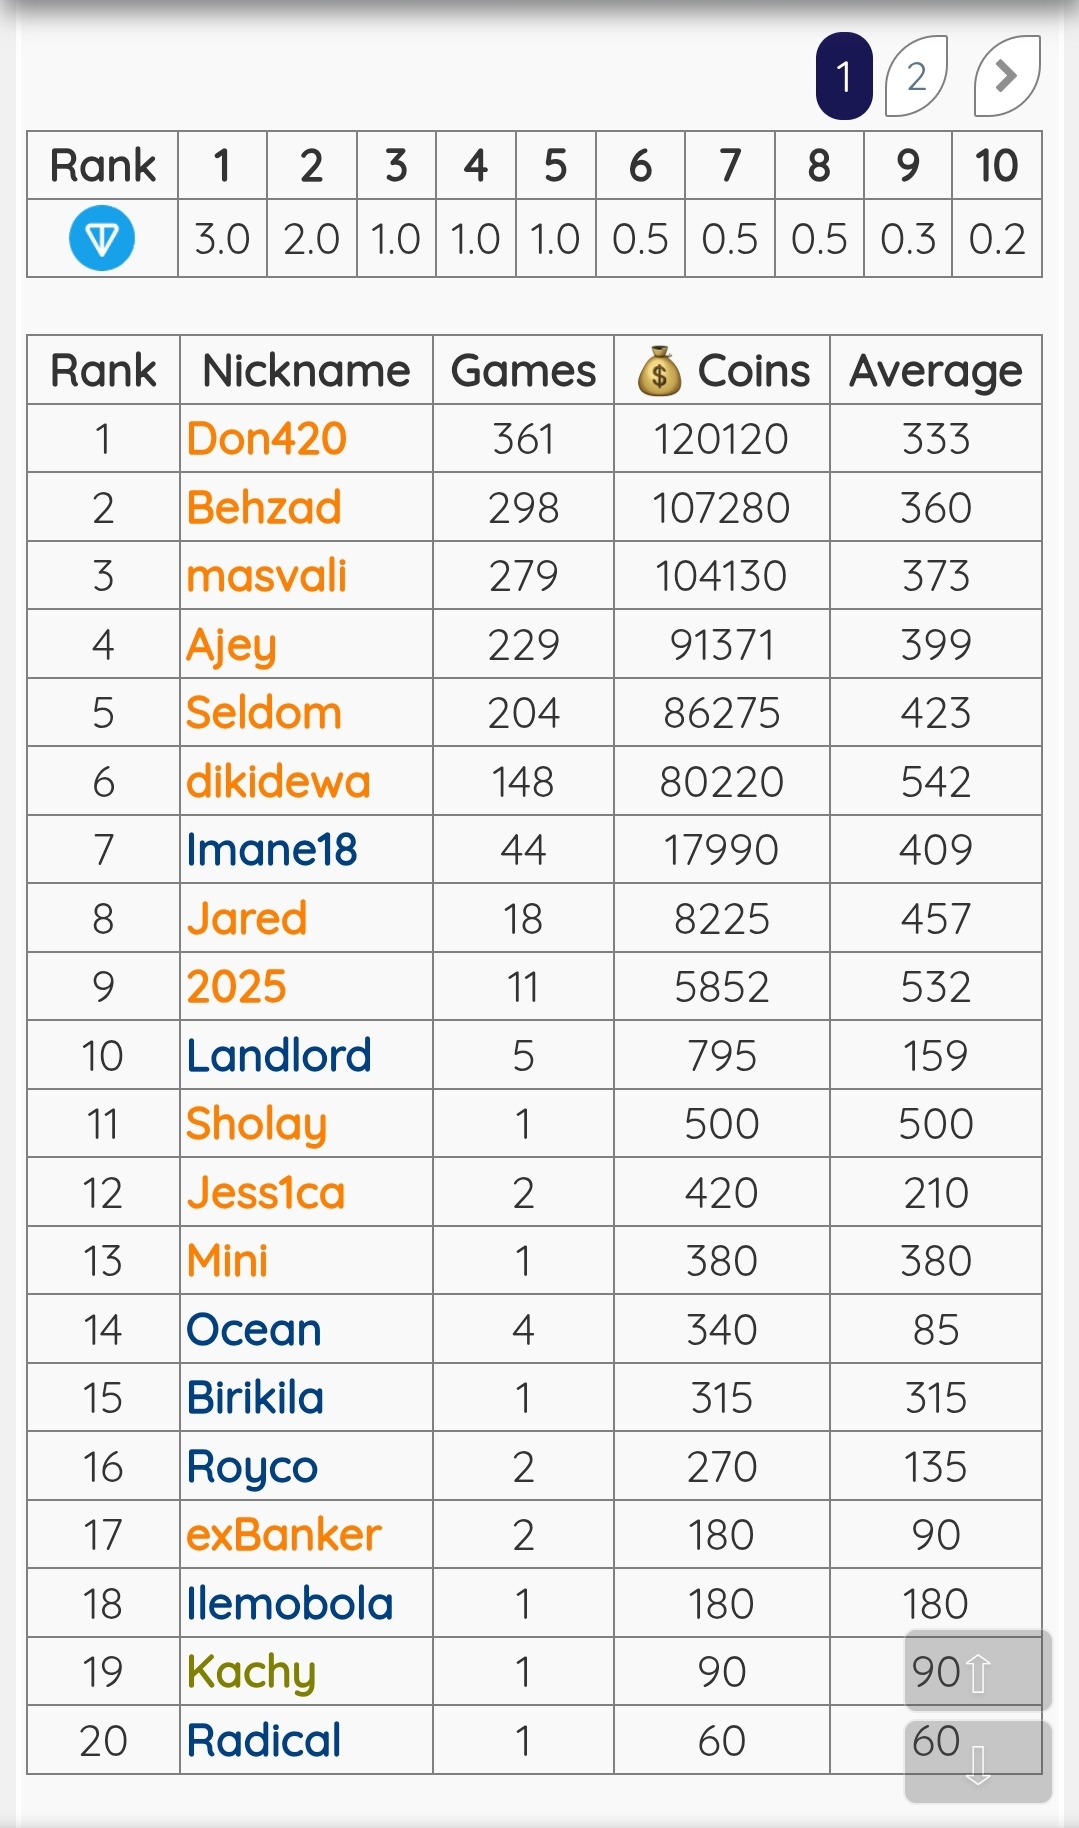Select current page 1 button
Screen dimensions: 1079x1828
[x=844, y=76]
